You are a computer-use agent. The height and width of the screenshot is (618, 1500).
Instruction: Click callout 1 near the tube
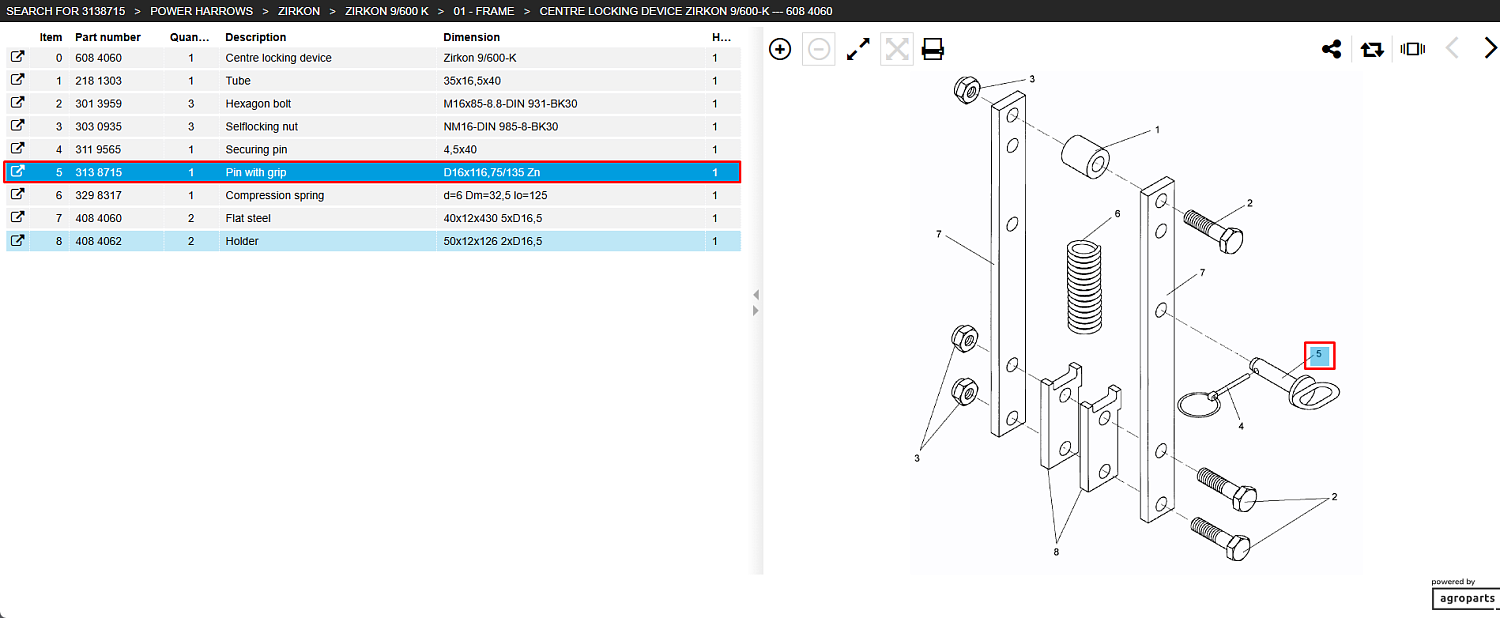(1157, 130)
